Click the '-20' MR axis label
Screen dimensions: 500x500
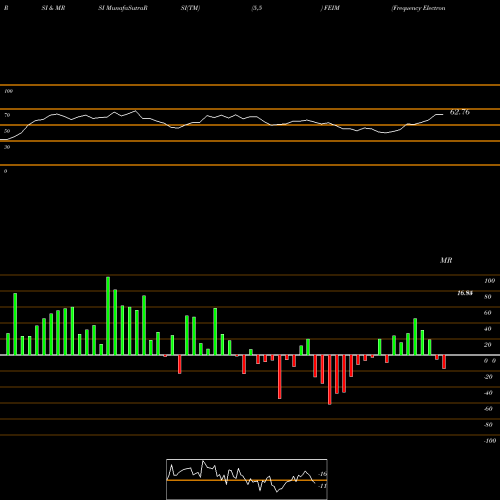pyautogui.click(x=488, y=377)
